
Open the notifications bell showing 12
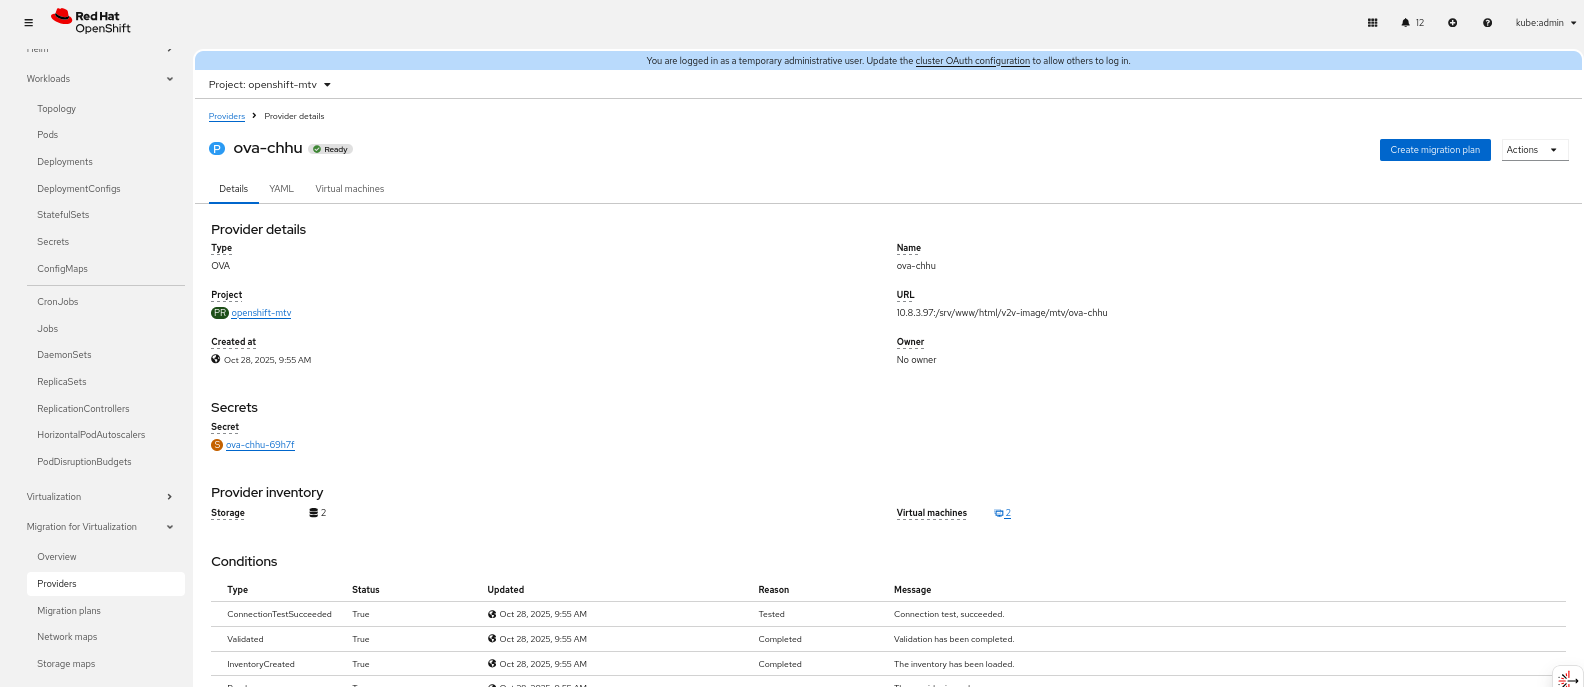pos(1412,22)
